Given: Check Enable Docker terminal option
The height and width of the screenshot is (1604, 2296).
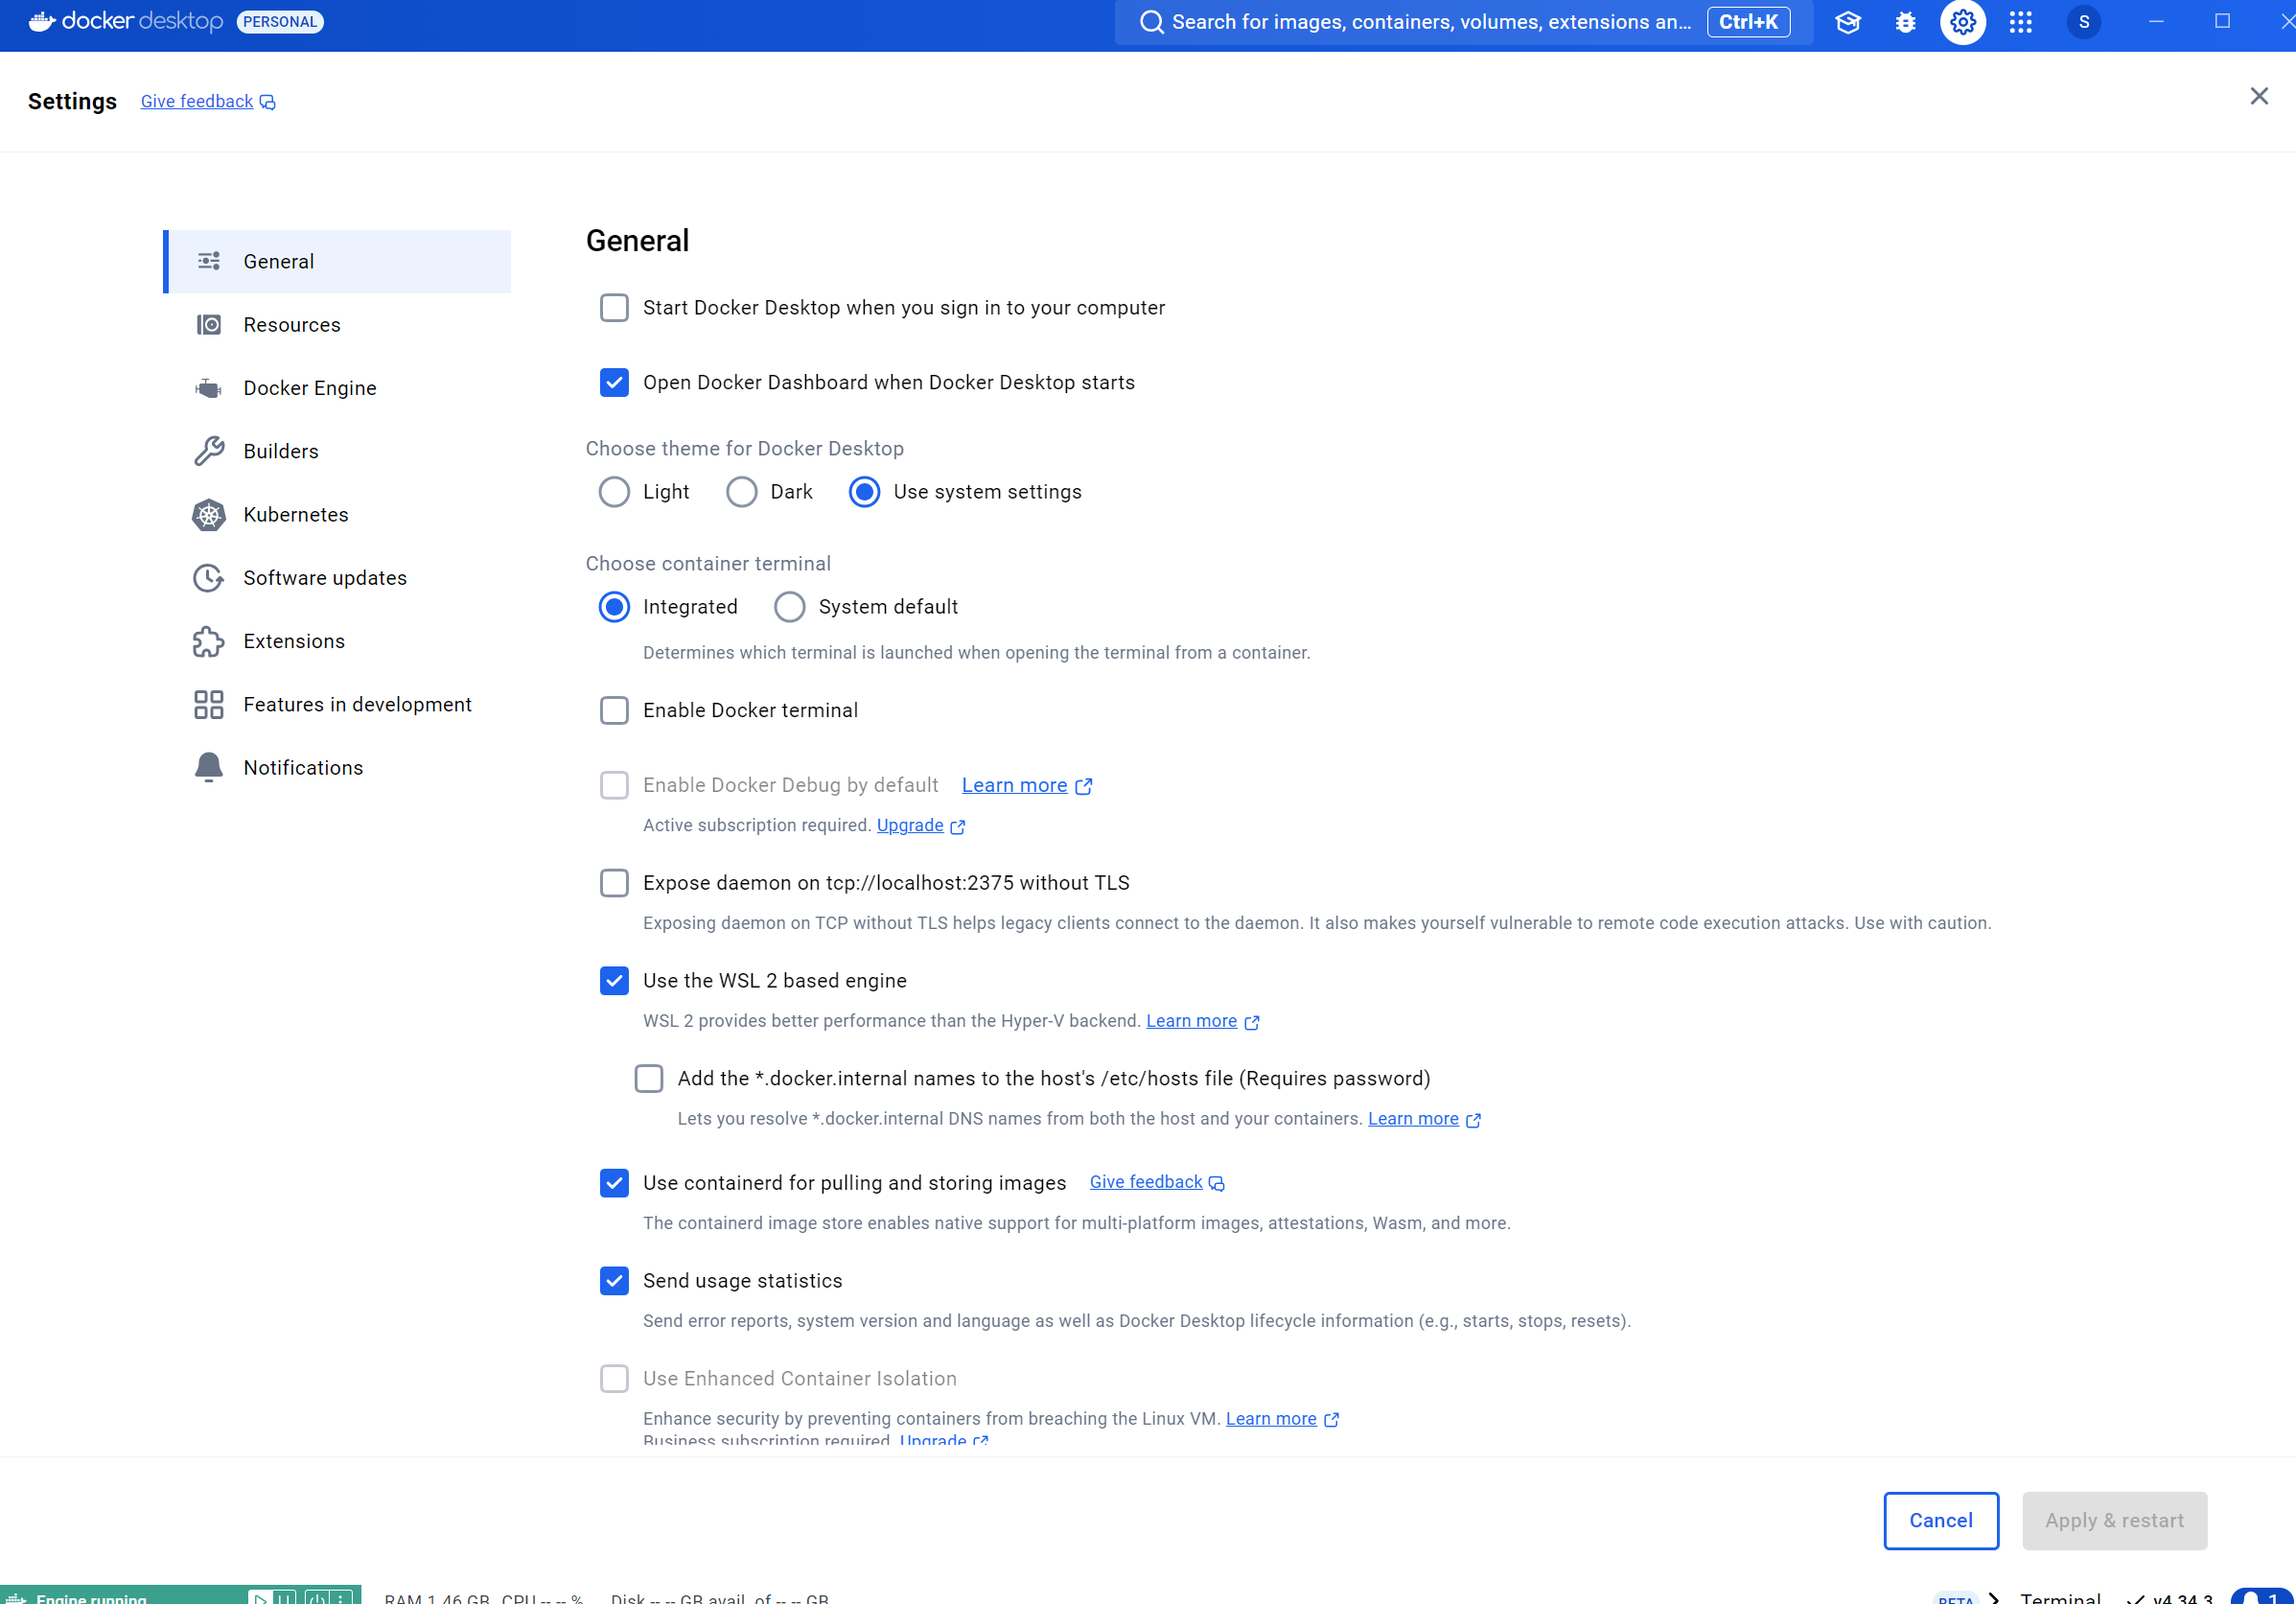Looking at the screenshot, I should tap(614, 711).
